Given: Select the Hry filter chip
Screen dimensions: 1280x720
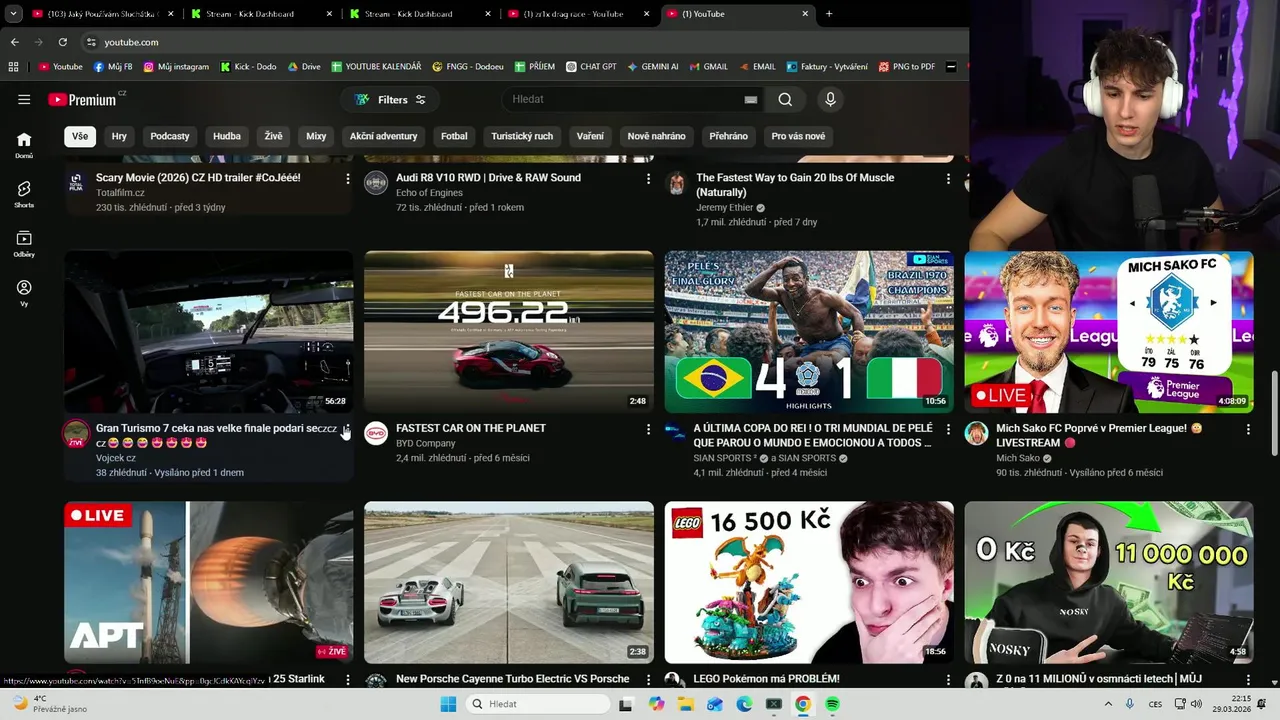Looking at the screenshot, I should click(119, 136).
